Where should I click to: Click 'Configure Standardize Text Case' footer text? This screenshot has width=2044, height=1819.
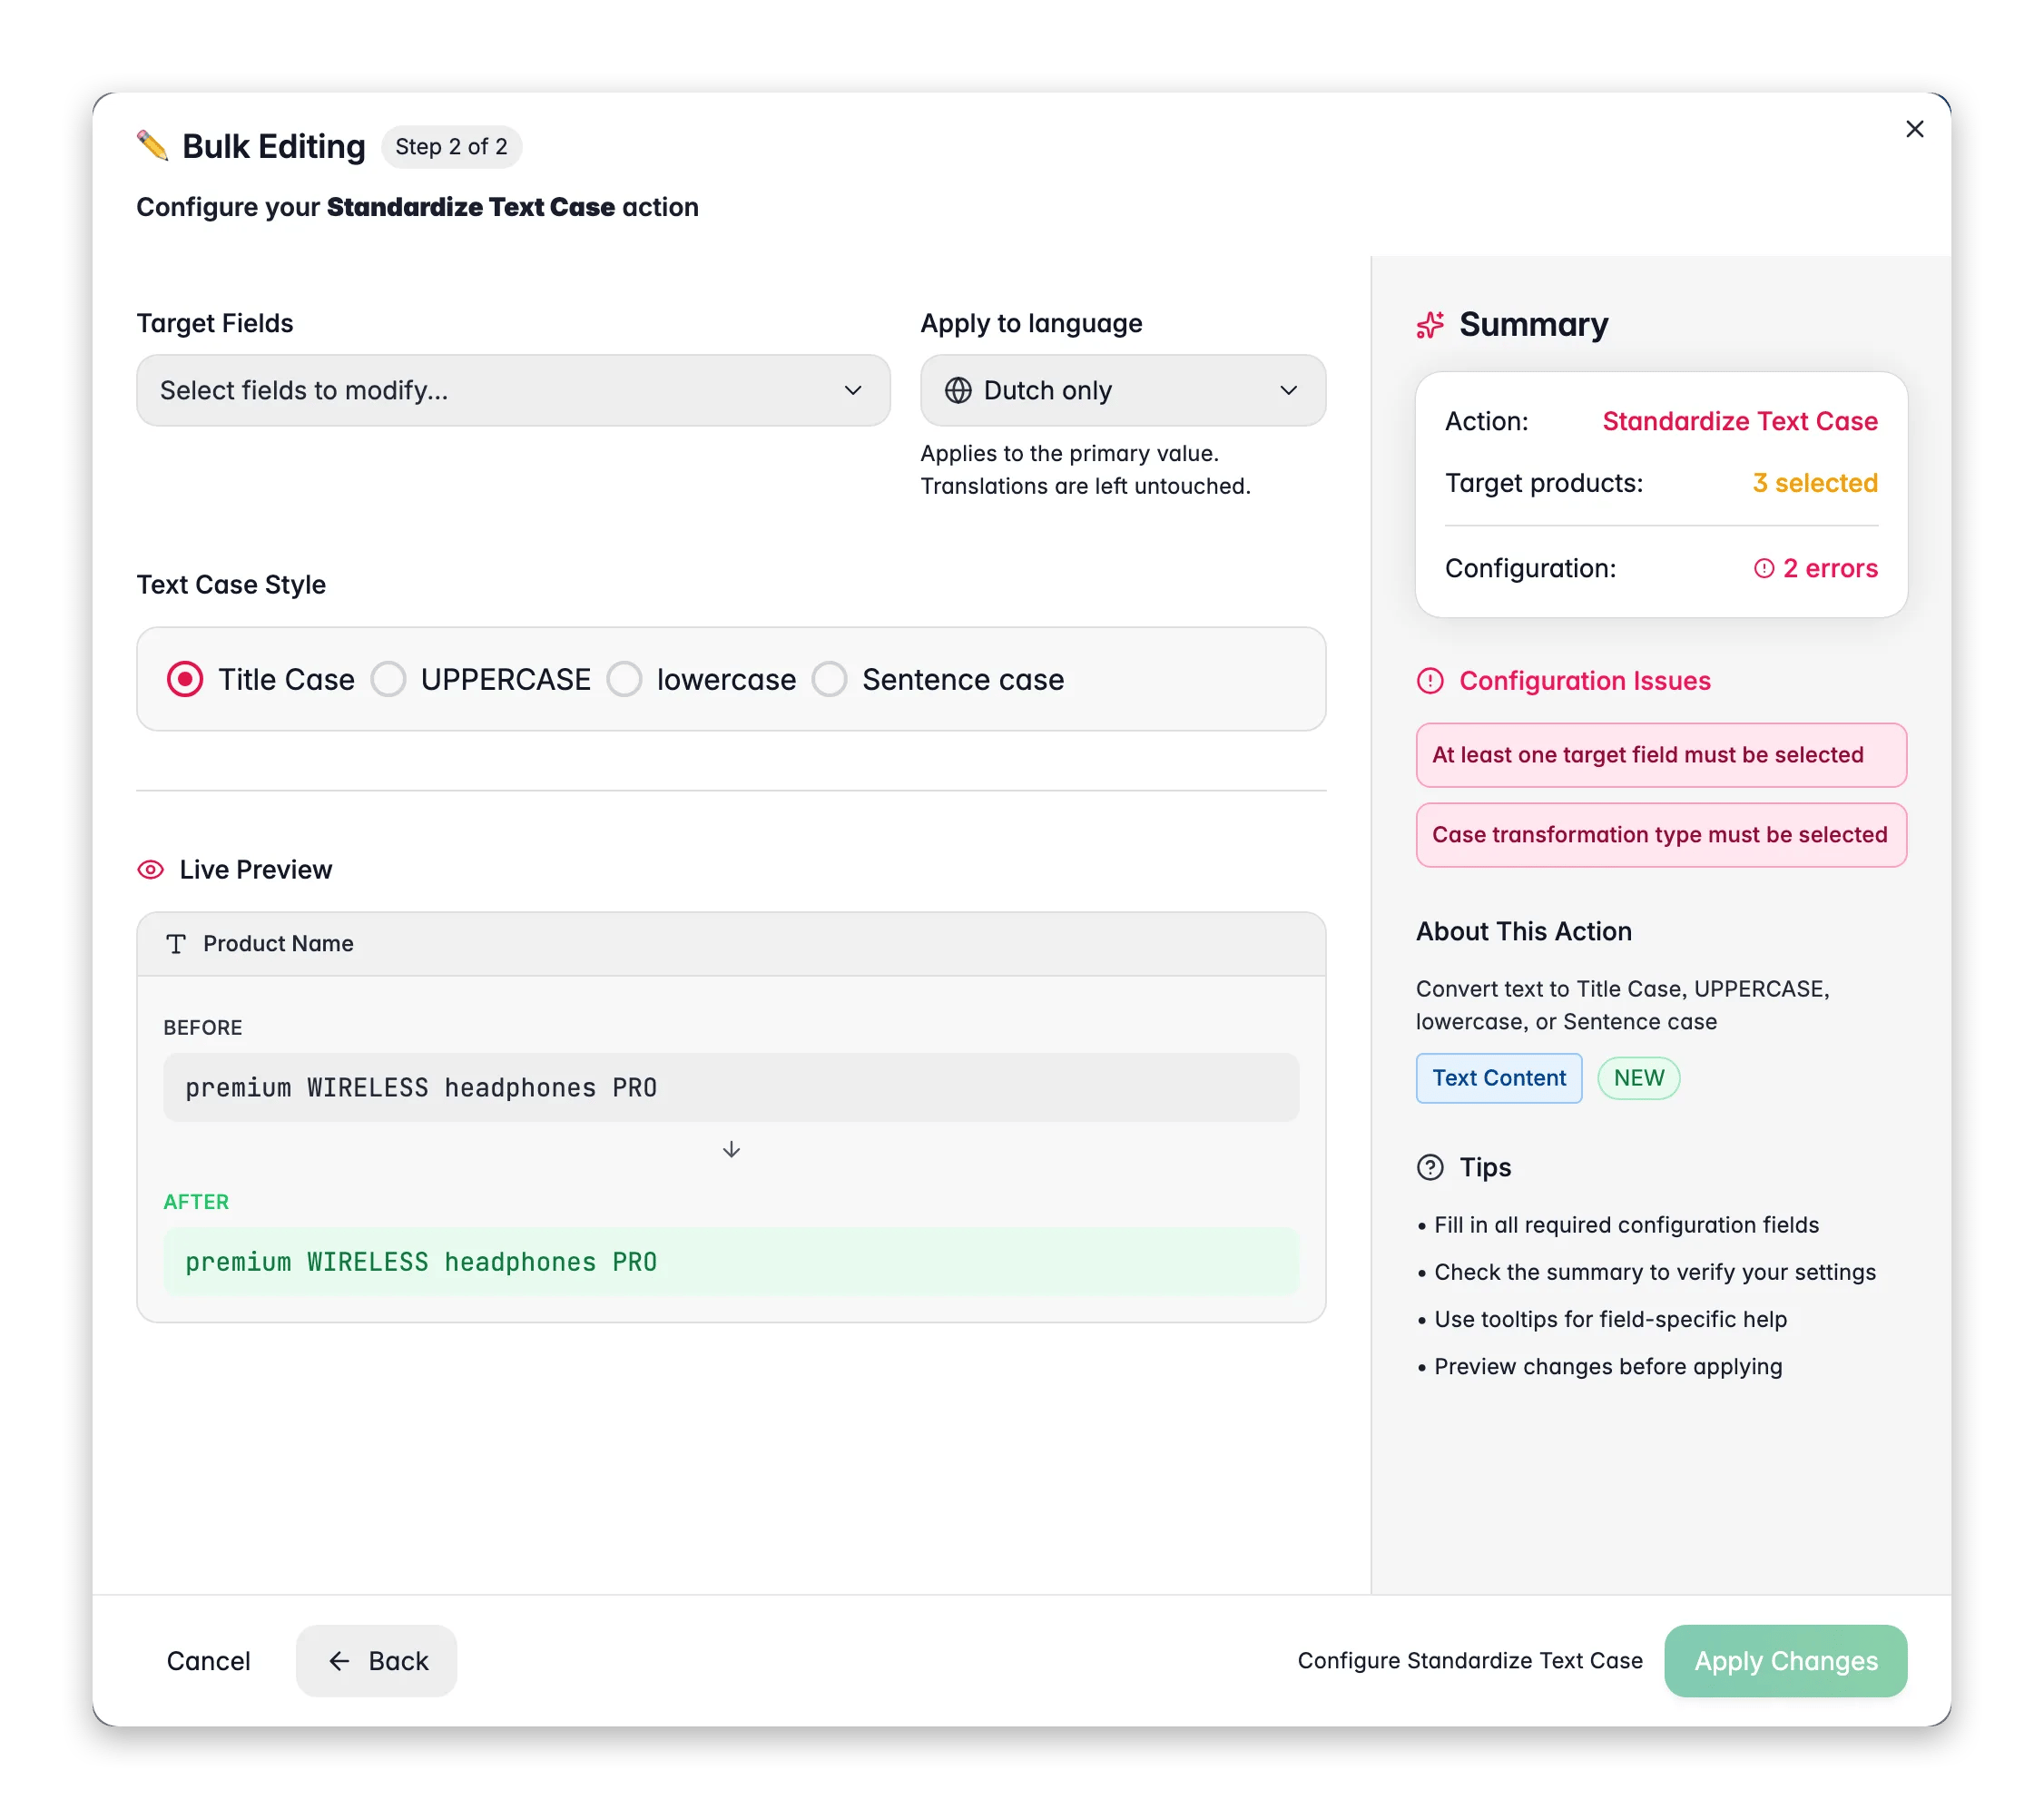tap(1470, 1661)
